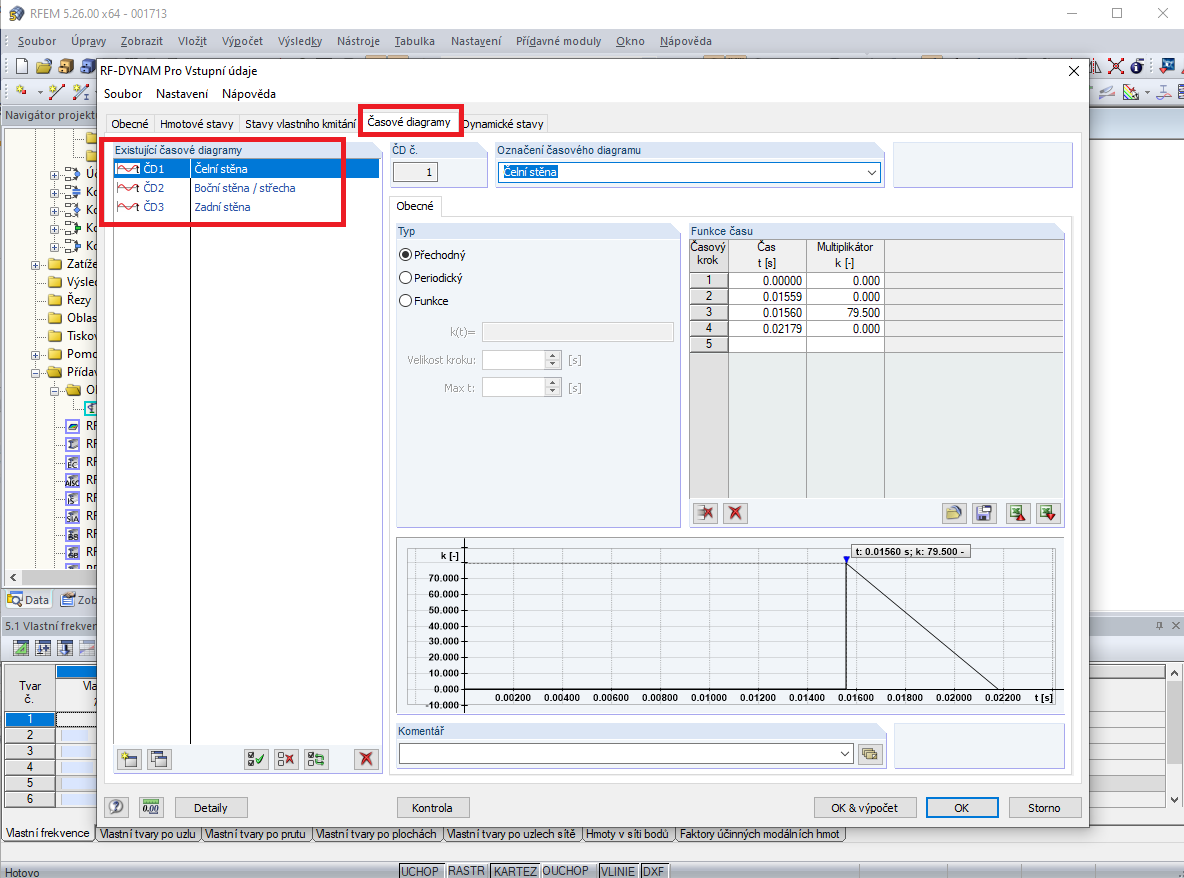Confirm dialog with OK button
Screen dimensions: 1184x878
click(961, 808)
